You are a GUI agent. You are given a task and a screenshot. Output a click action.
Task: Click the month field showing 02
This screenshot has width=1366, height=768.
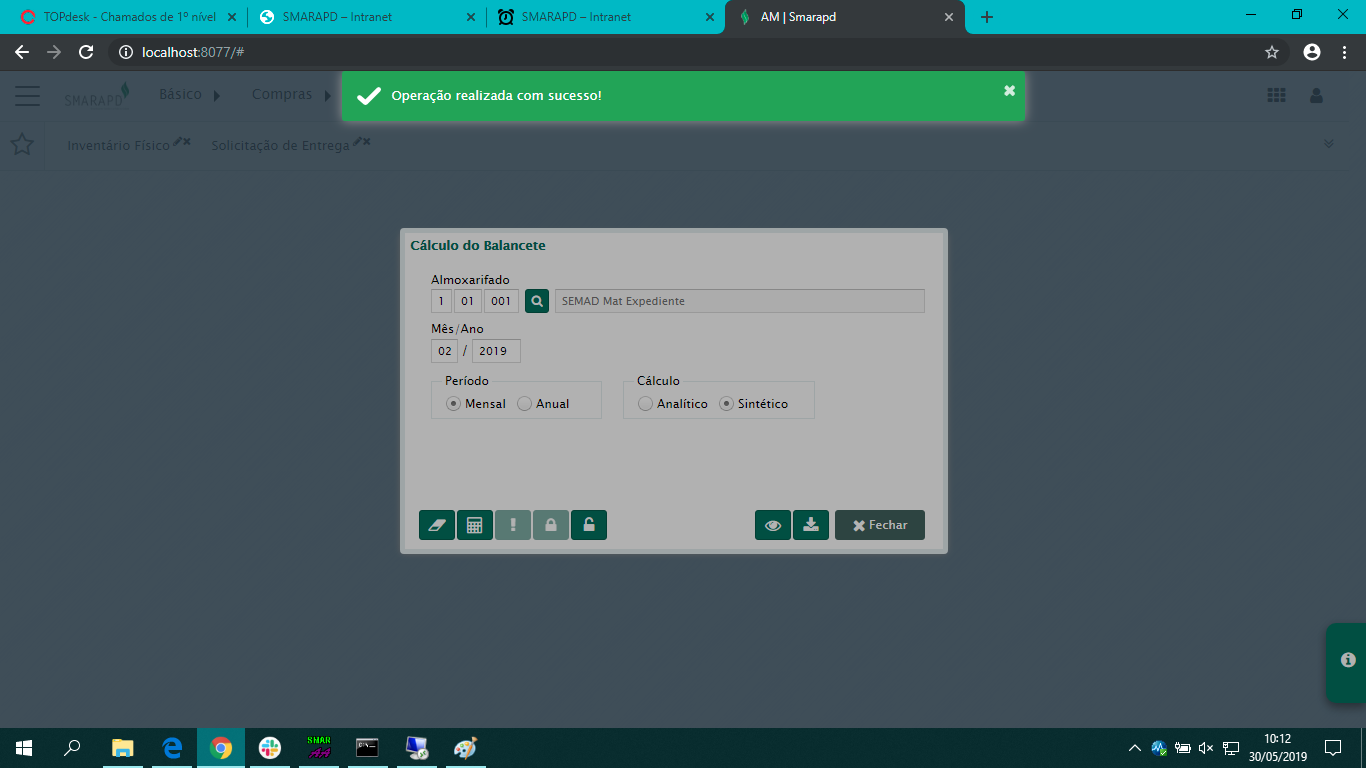tap(445, 351)
